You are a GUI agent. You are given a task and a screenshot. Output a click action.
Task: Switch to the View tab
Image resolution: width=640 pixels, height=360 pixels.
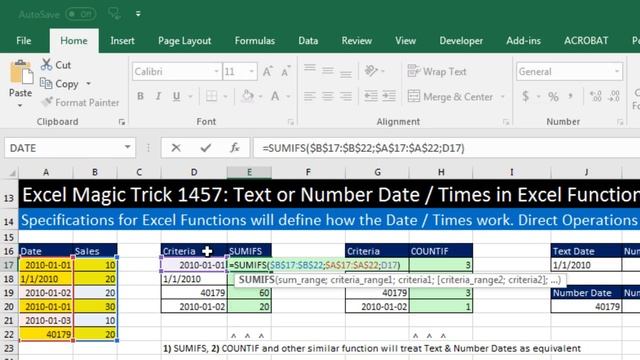405,41
